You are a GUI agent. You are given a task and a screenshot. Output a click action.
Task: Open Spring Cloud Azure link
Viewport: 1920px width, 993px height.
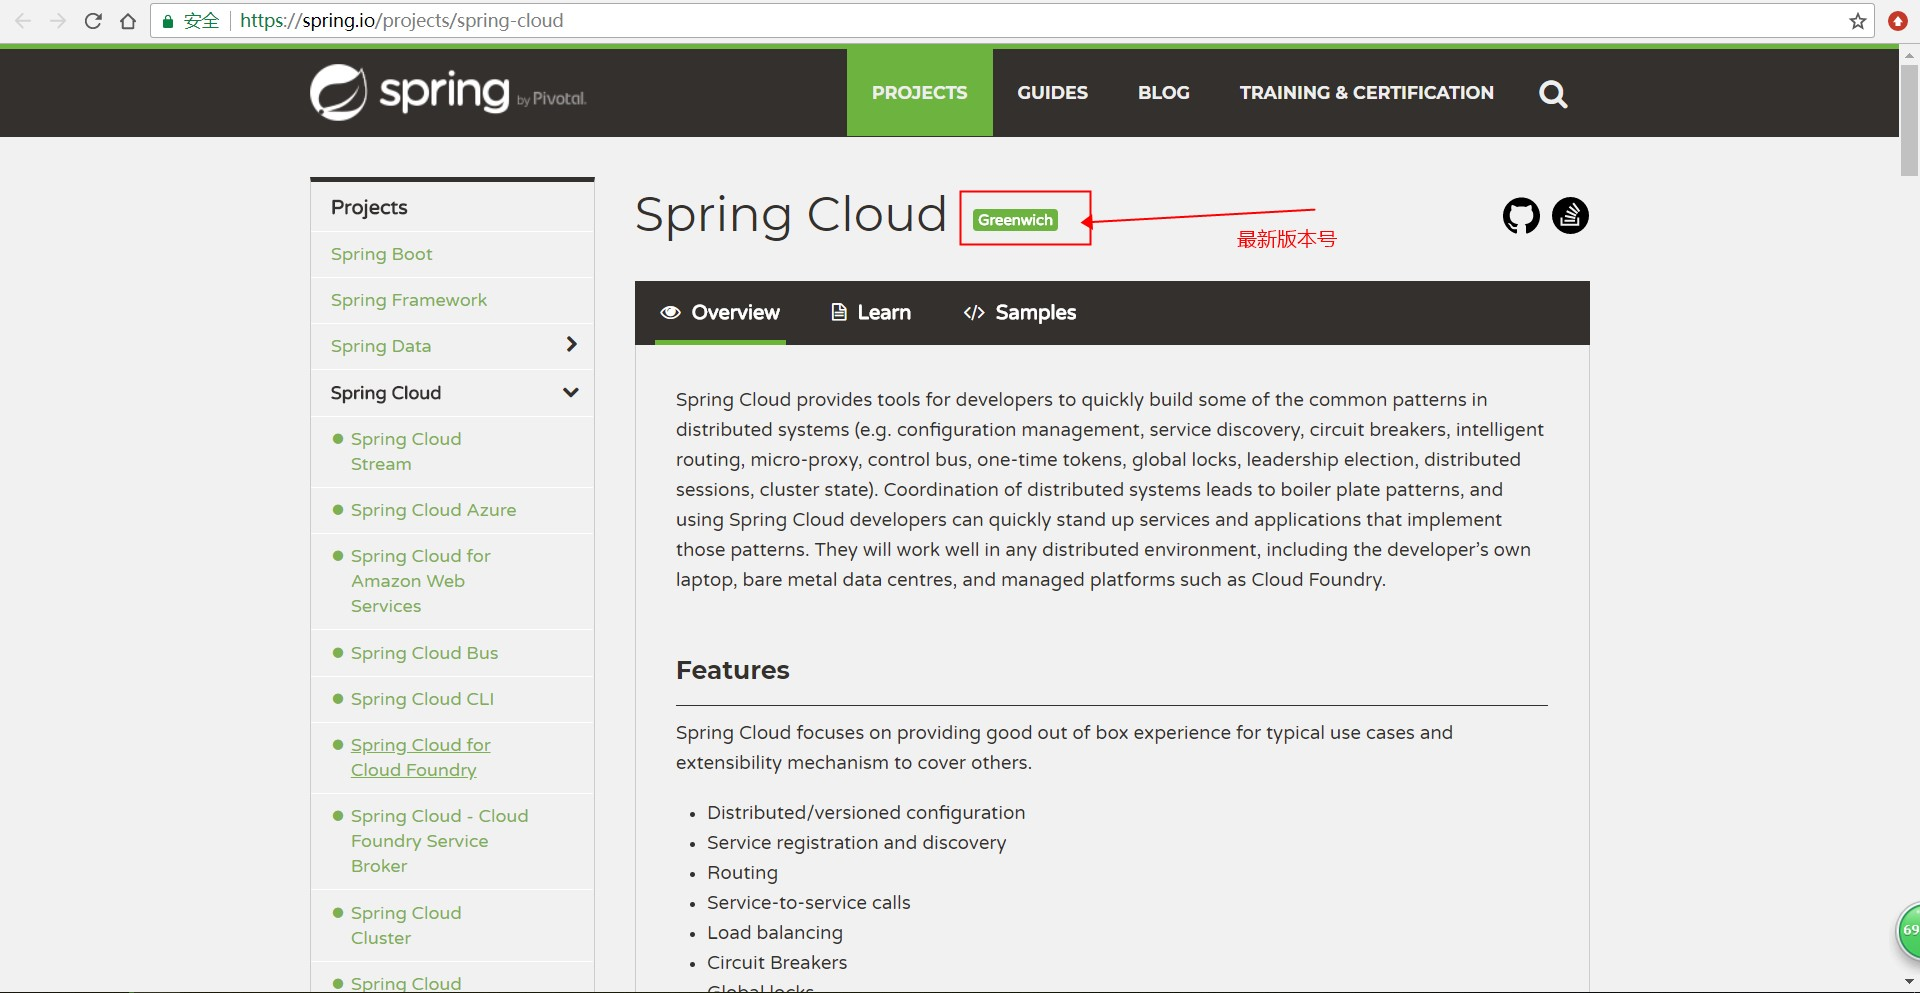pyautogui.click(x=433, y=510)
